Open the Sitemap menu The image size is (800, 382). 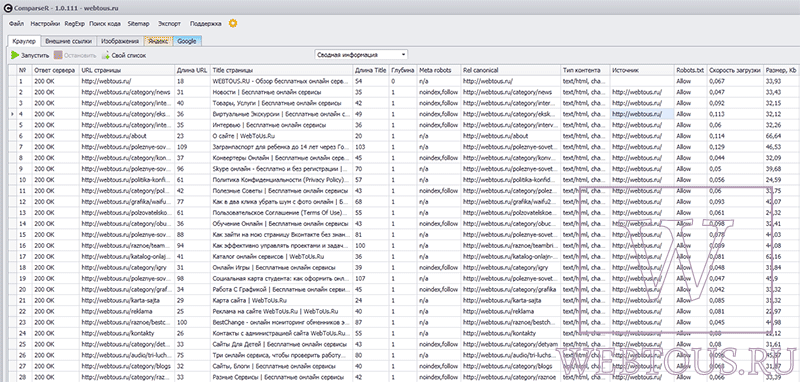[138, 23]
